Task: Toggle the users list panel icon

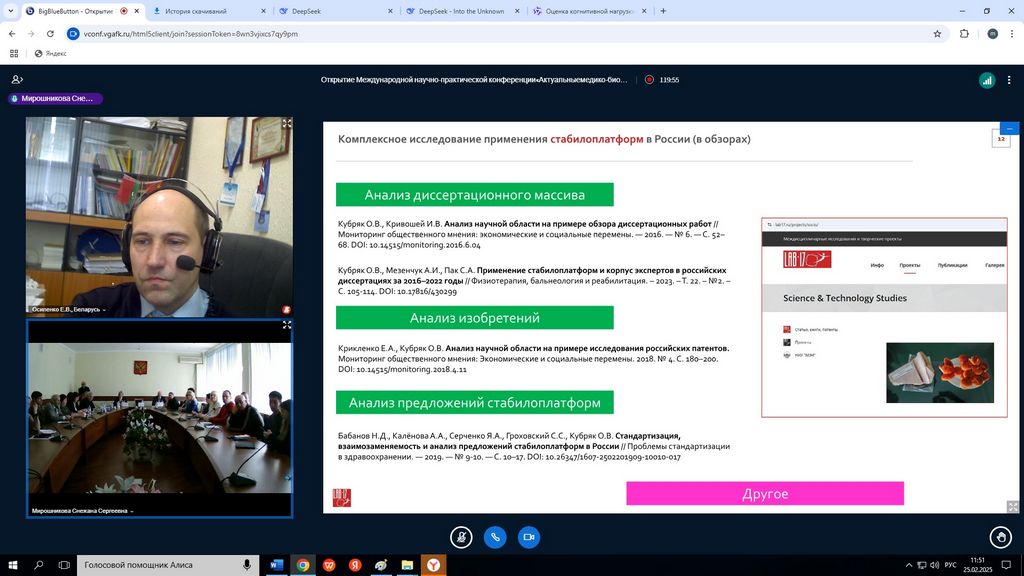Action: (16, 79)
